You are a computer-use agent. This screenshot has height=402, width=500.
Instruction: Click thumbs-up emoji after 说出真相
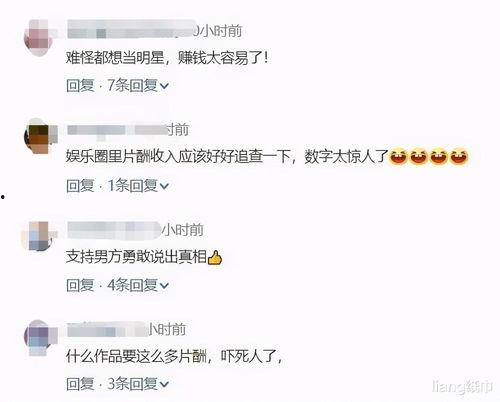point(215,257)
